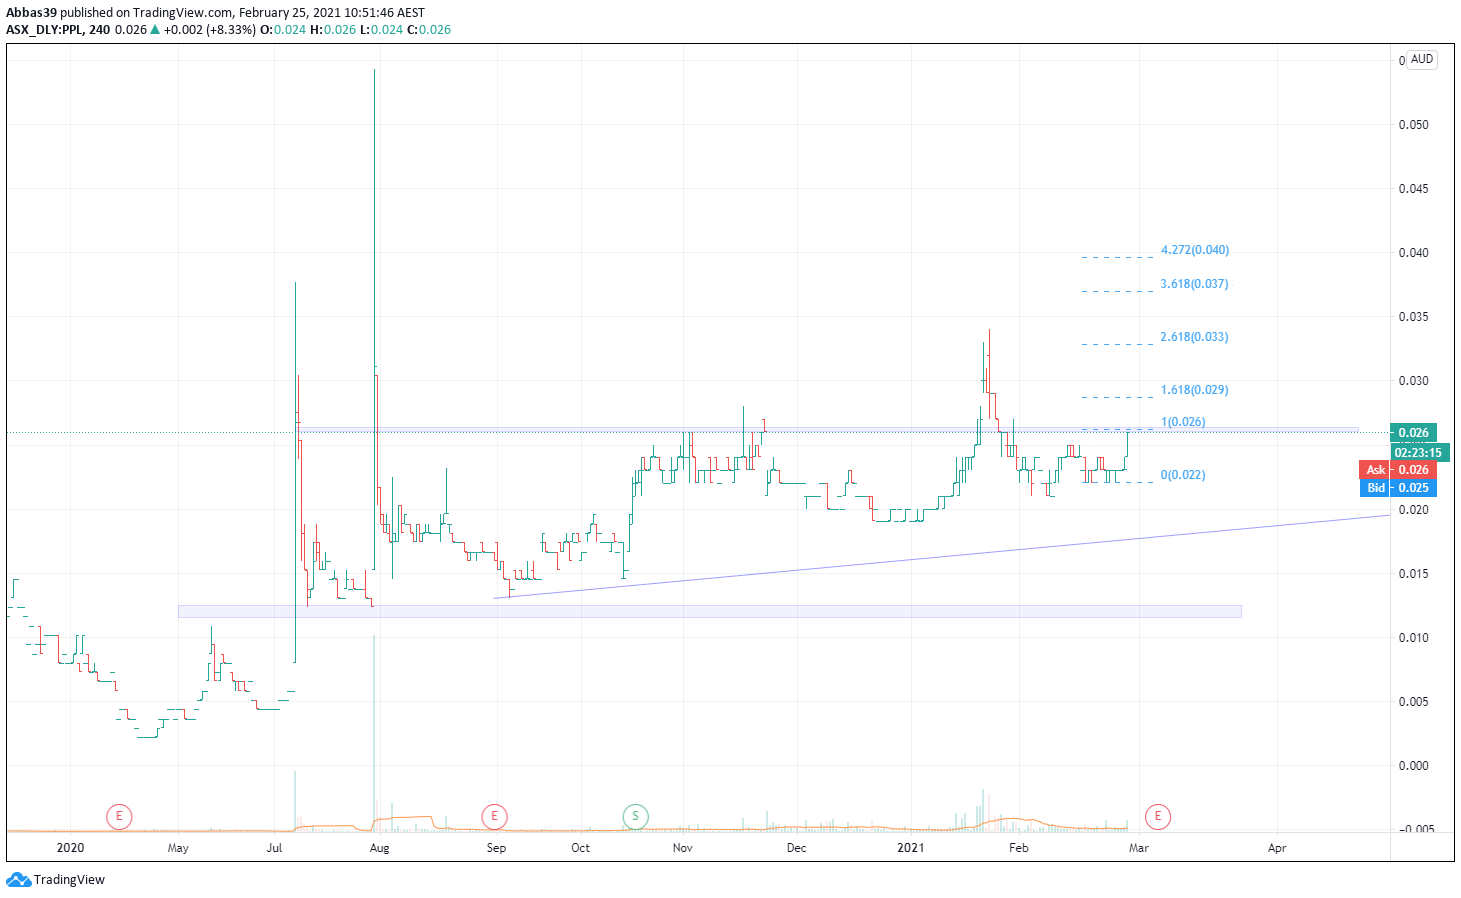Click the 02:23:15 countdown label
This screenshot has height=898, width=1461.
tap(1418, 452)
